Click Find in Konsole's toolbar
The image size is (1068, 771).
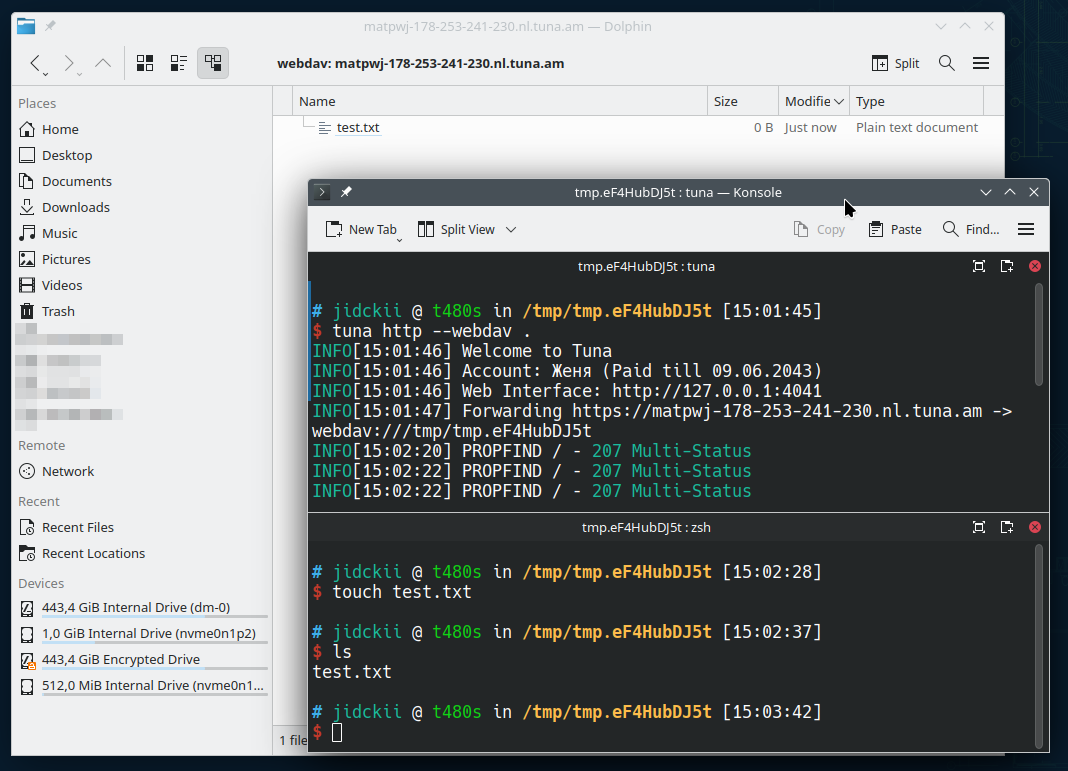tap(971, 229)
